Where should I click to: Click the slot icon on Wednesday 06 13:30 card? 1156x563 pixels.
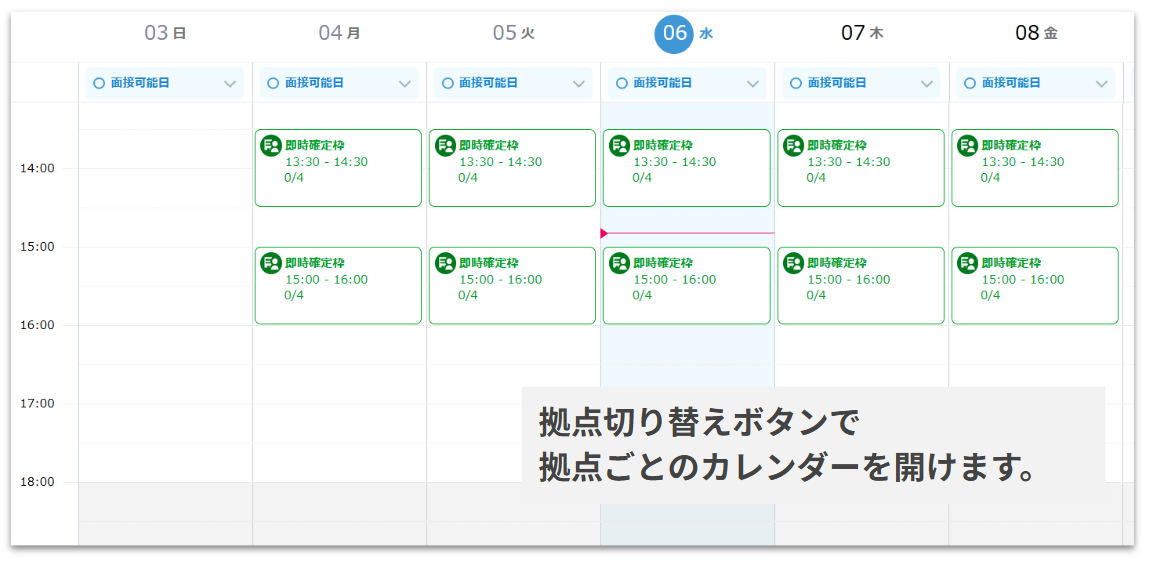619,146
